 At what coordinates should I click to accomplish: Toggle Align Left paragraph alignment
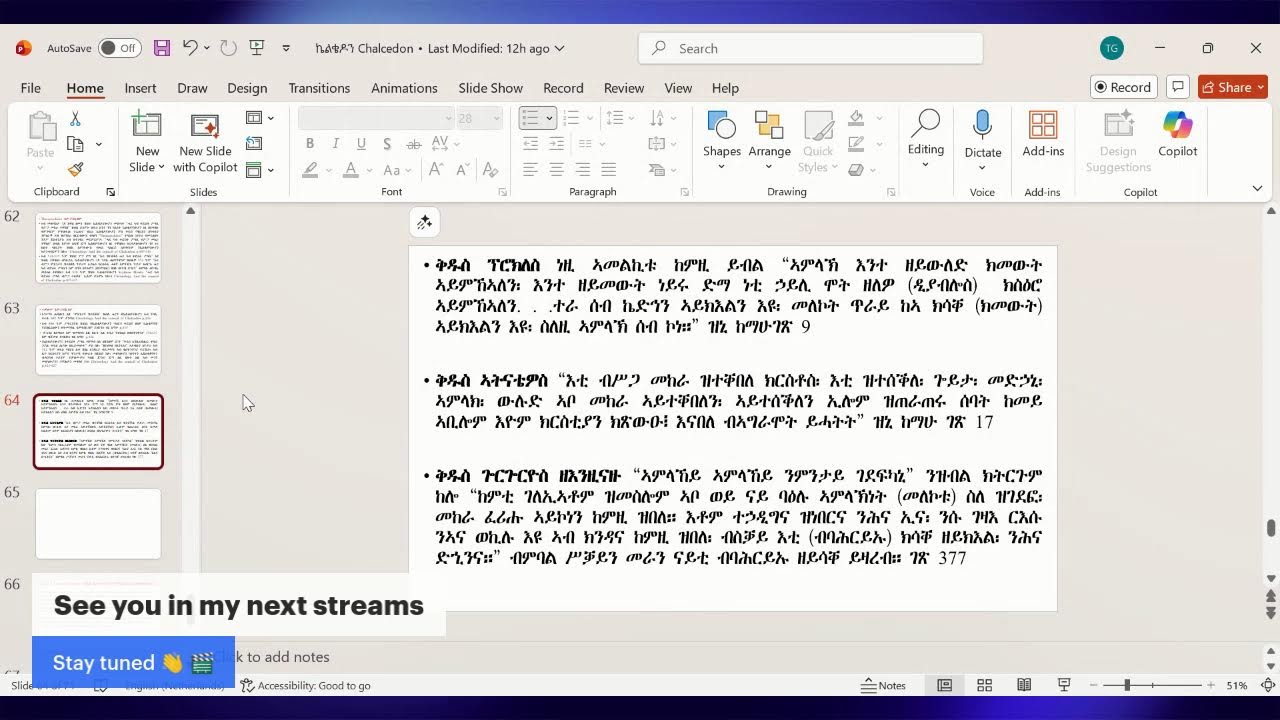(530, 170)
